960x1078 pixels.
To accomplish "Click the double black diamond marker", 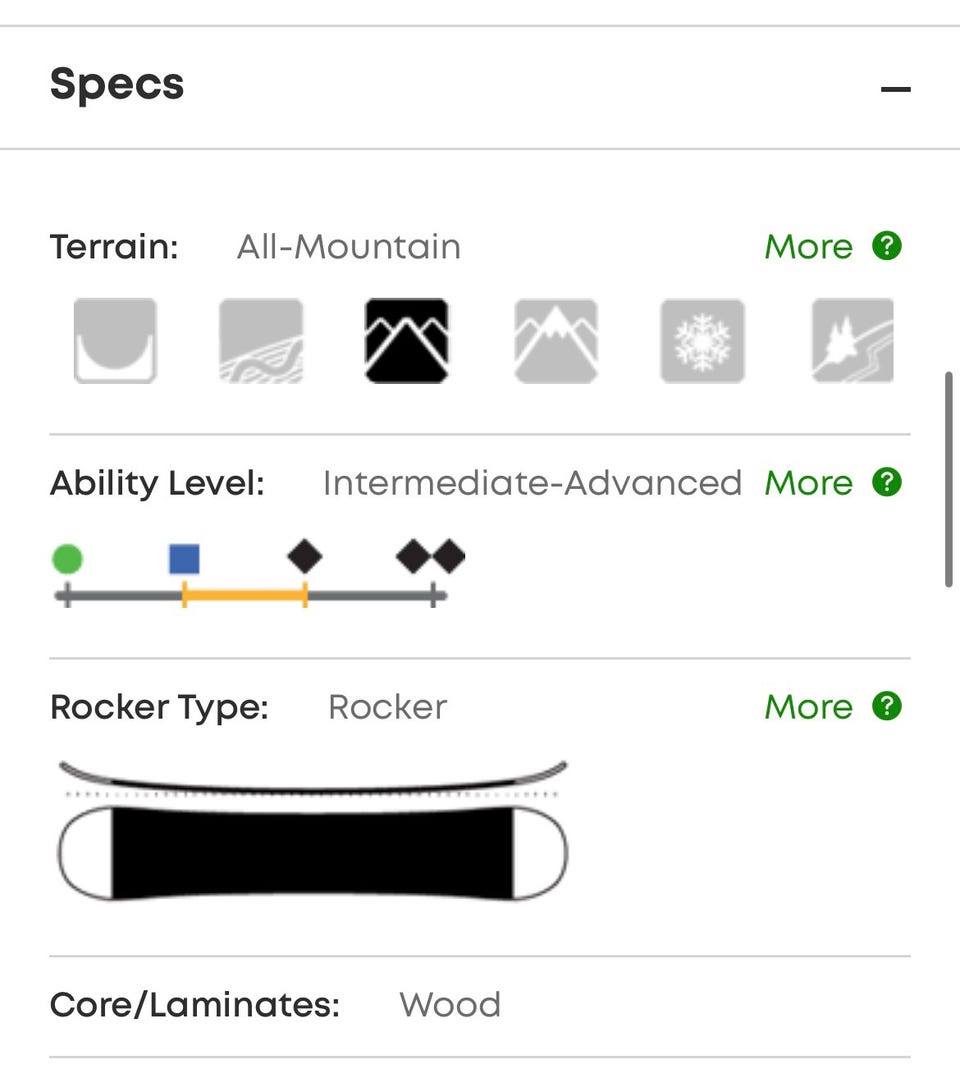I will [431, 557].
